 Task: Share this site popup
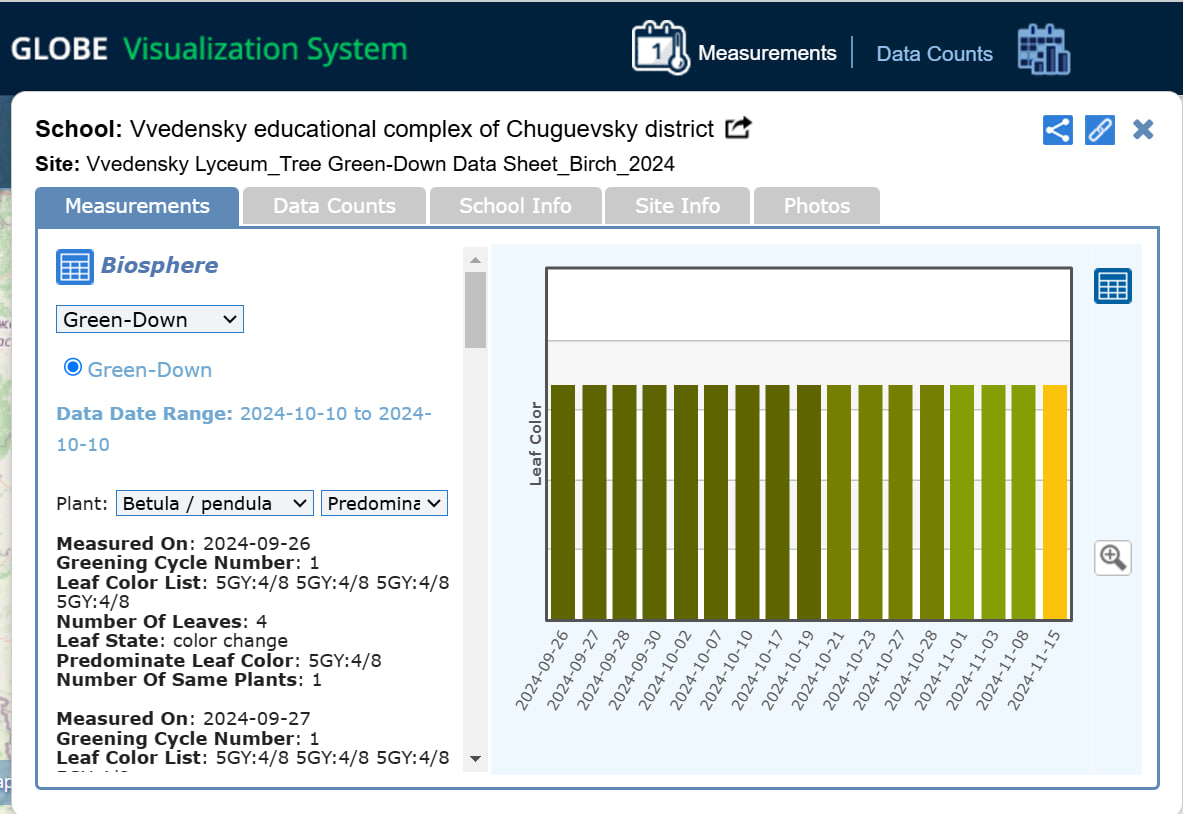coord(1058,130)
